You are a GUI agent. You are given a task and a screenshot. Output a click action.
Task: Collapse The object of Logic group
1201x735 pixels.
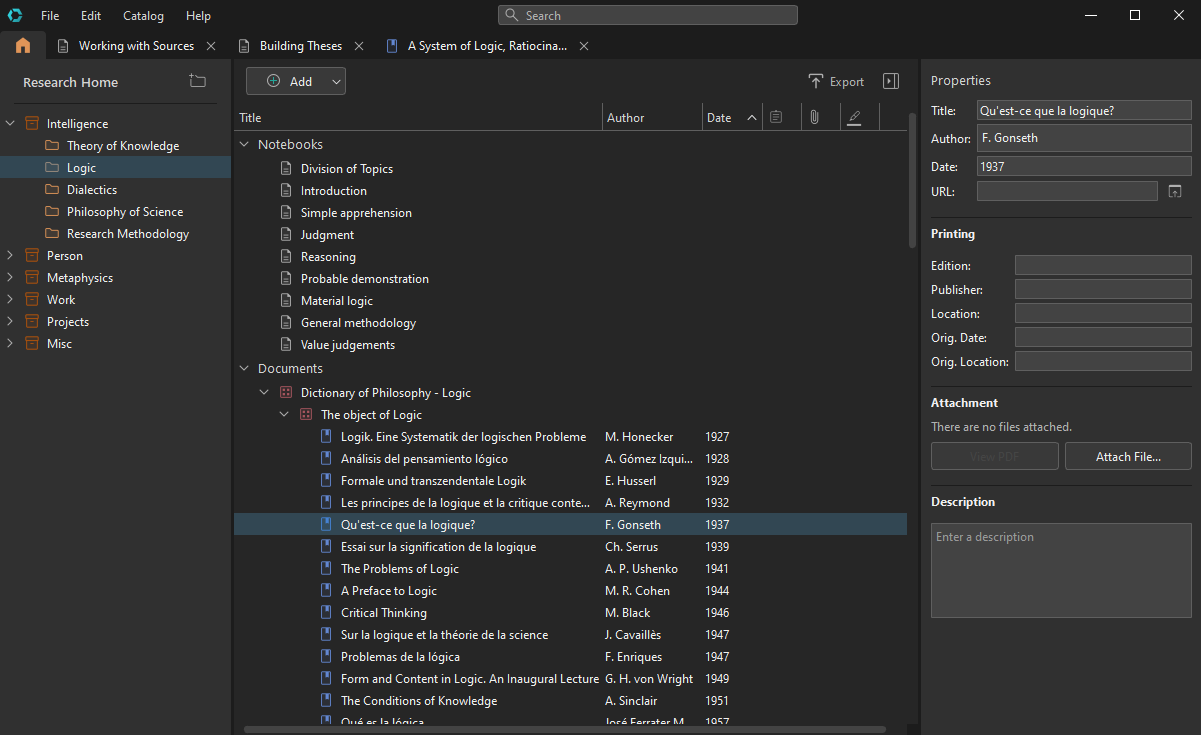click(x=284, y=415)
